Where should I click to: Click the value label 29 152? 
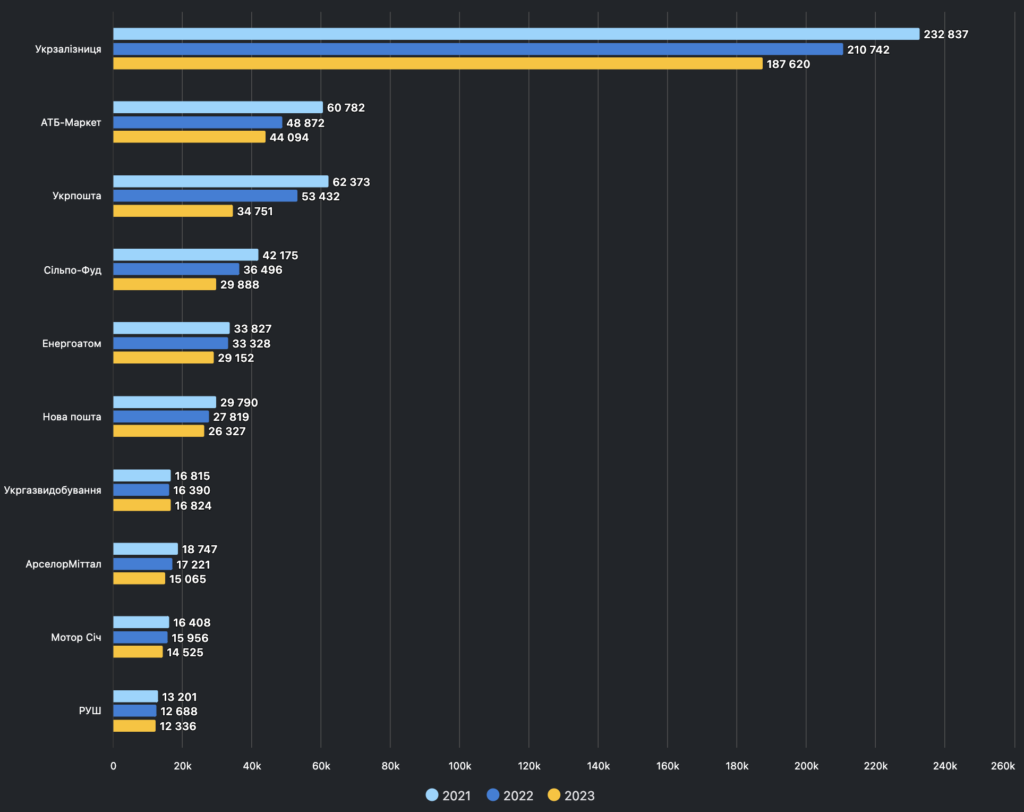pos(236,358)
